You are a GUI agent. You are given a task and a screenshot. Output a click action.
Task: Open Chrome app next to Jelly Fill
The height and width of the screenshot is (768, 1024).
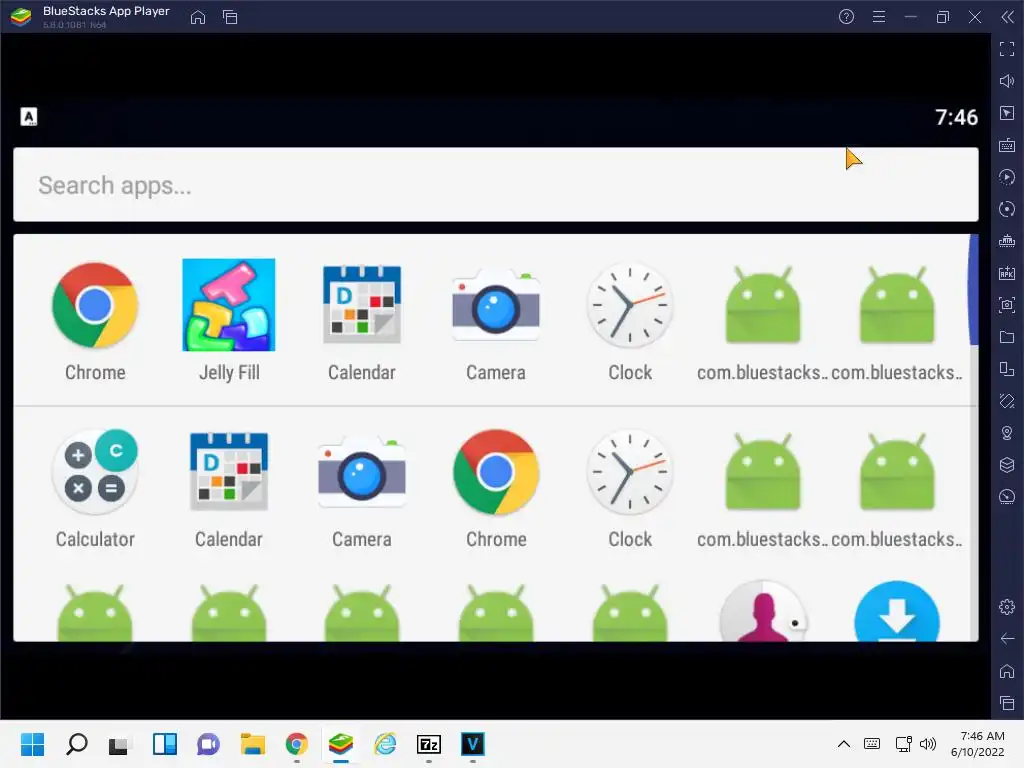click(x=95, y=305)
